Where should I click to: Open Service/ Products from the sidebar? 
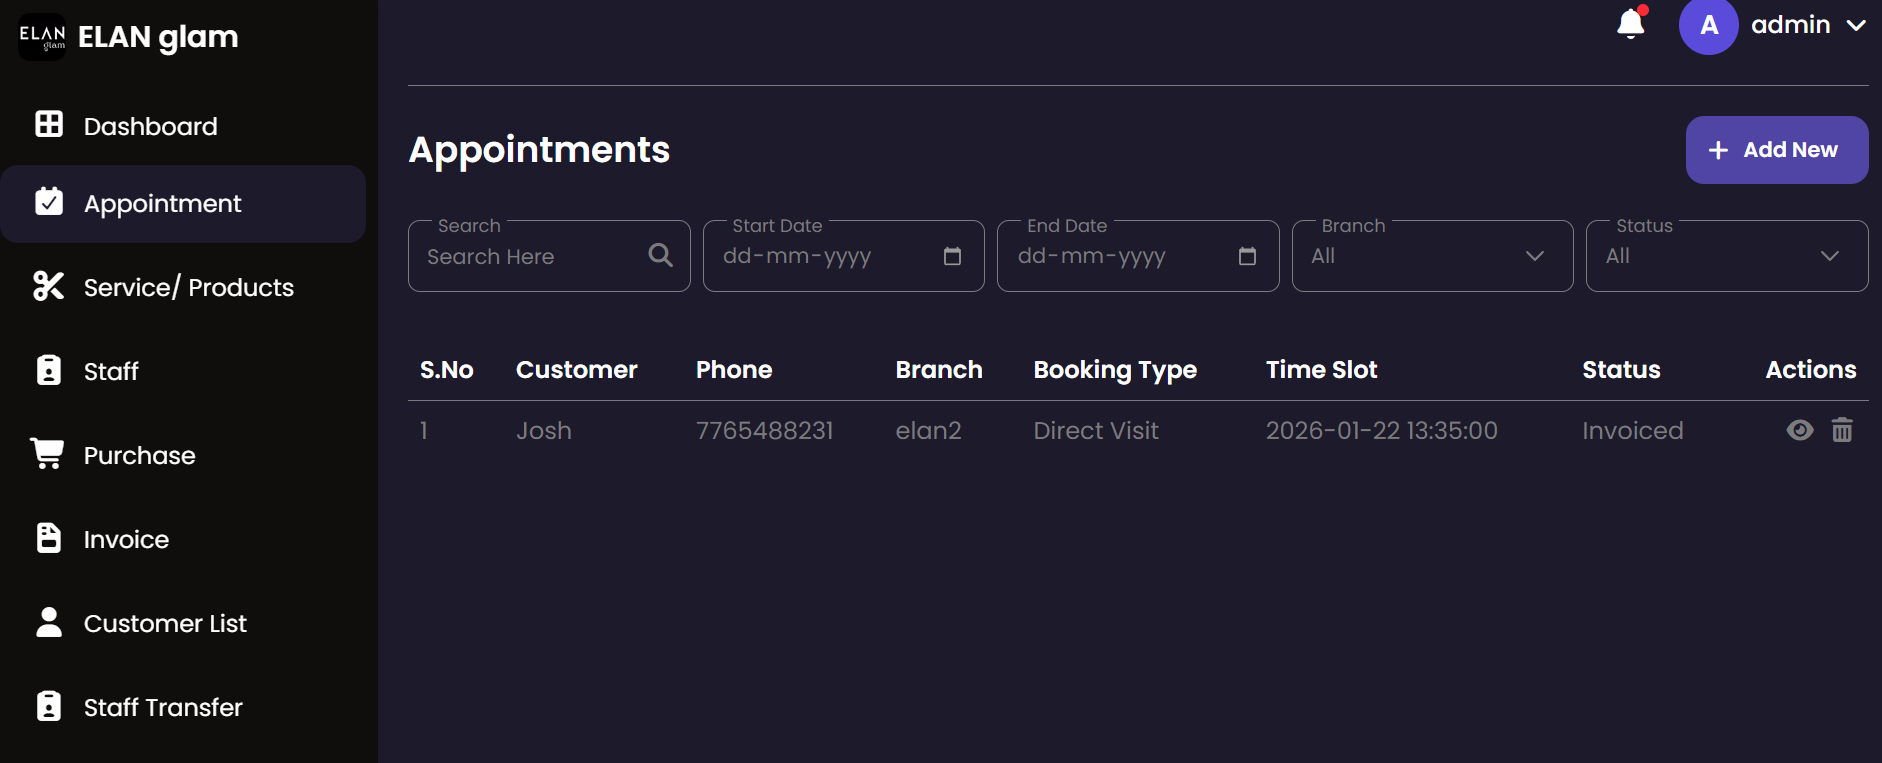pyautogui.click(x=188, y=287)
